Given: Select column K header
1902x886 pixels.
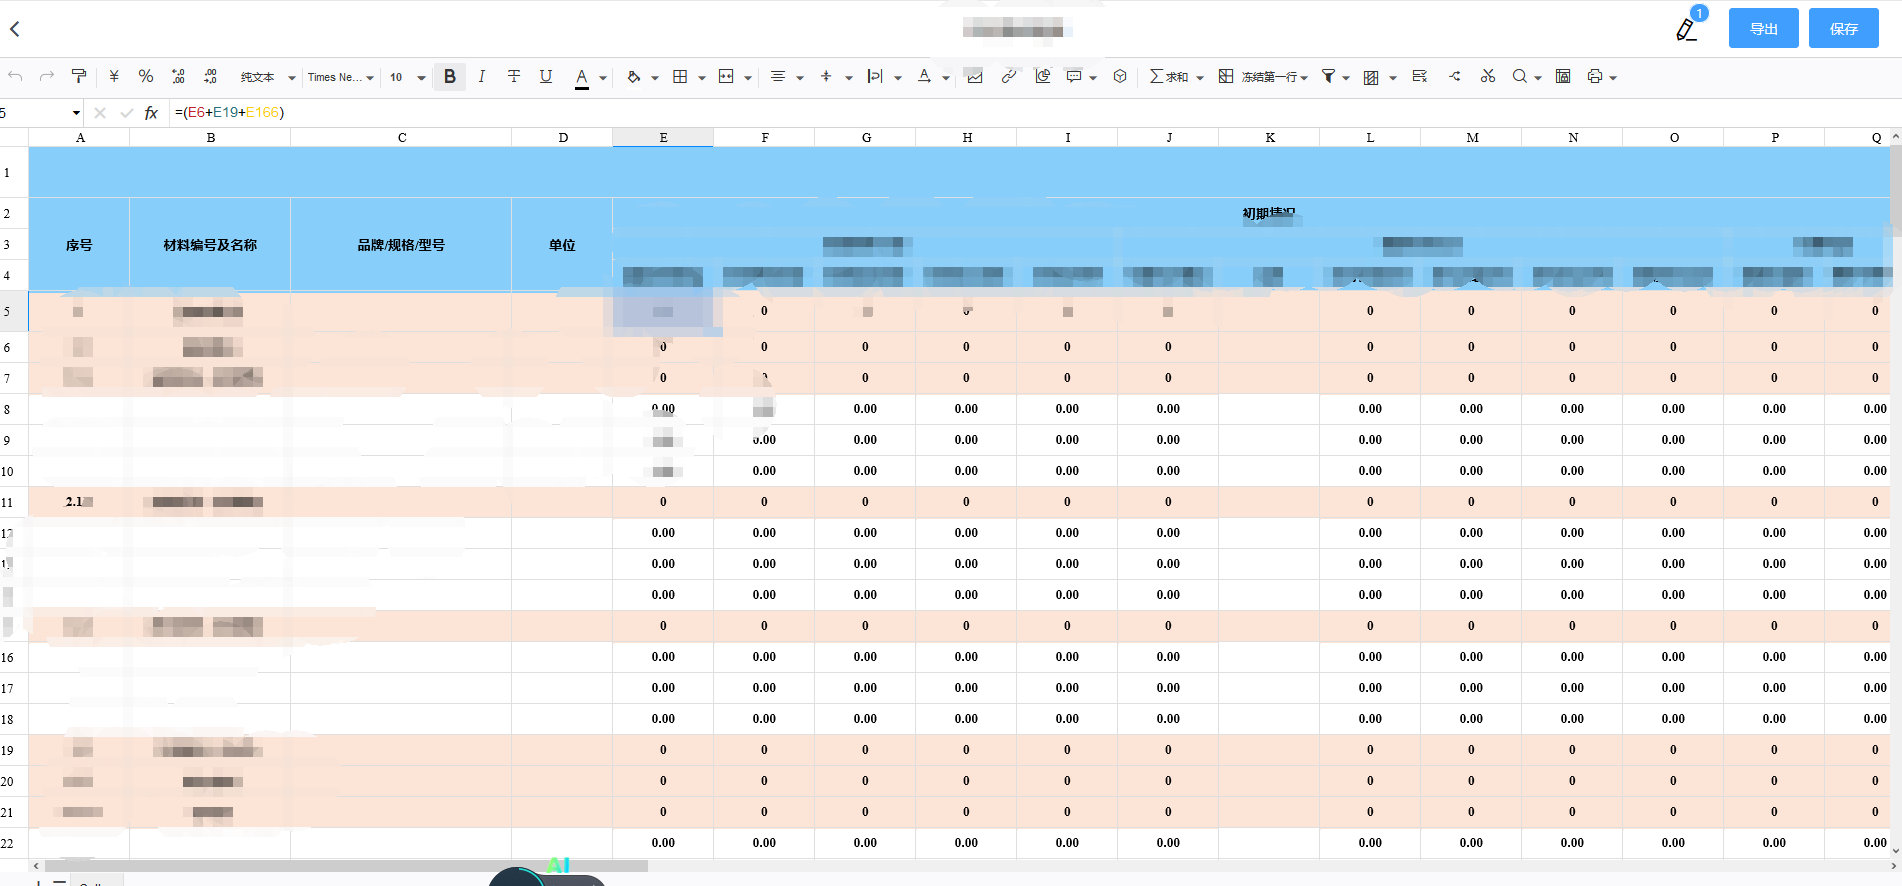Looking at the screenshot, I should 1270,138.
